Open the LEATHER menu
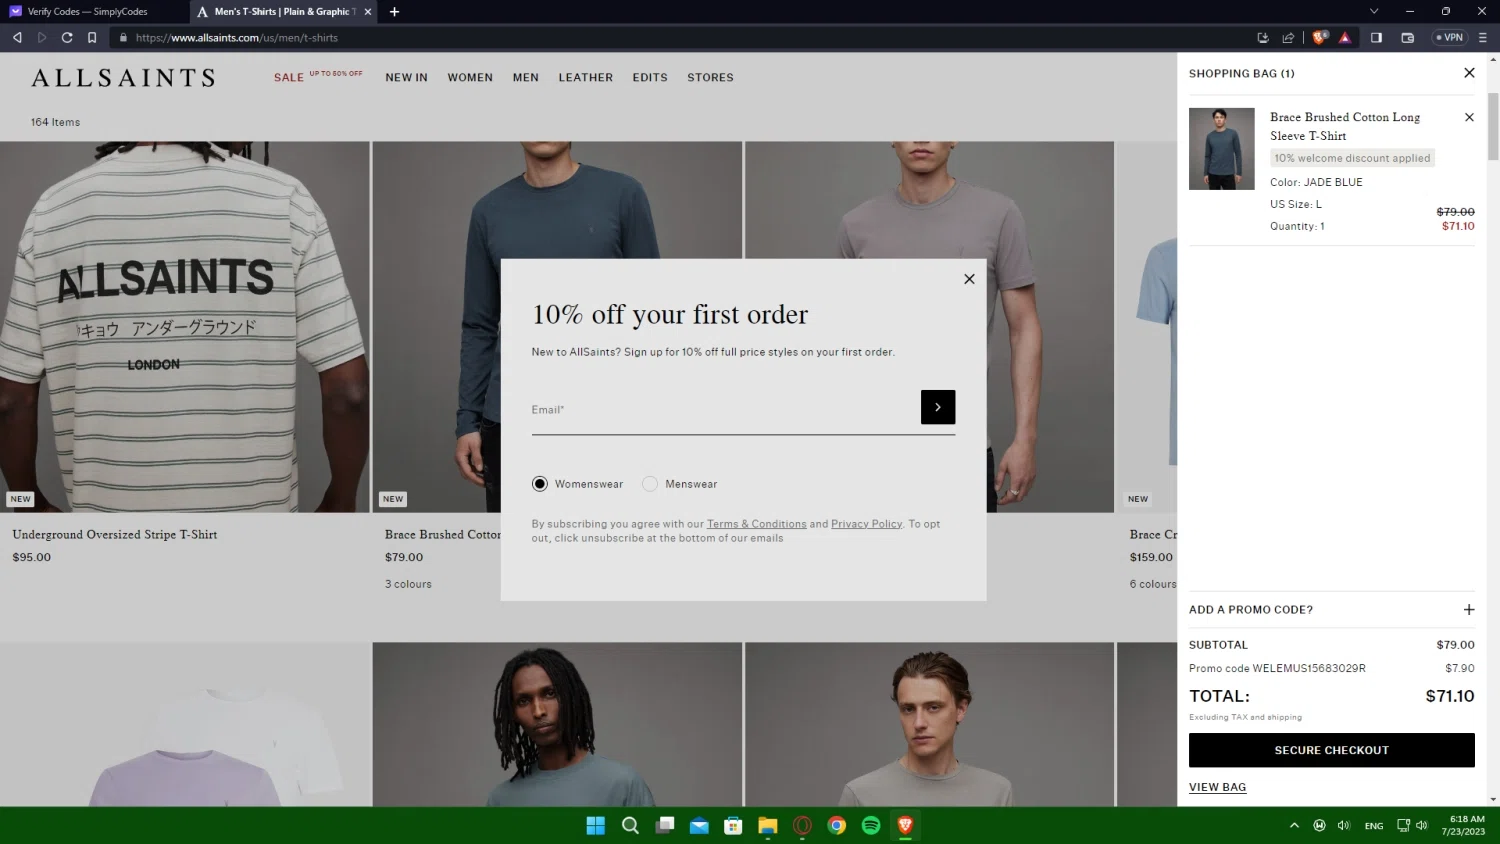The height and width of the screenshot is (844, 1500). coord(585,77)
